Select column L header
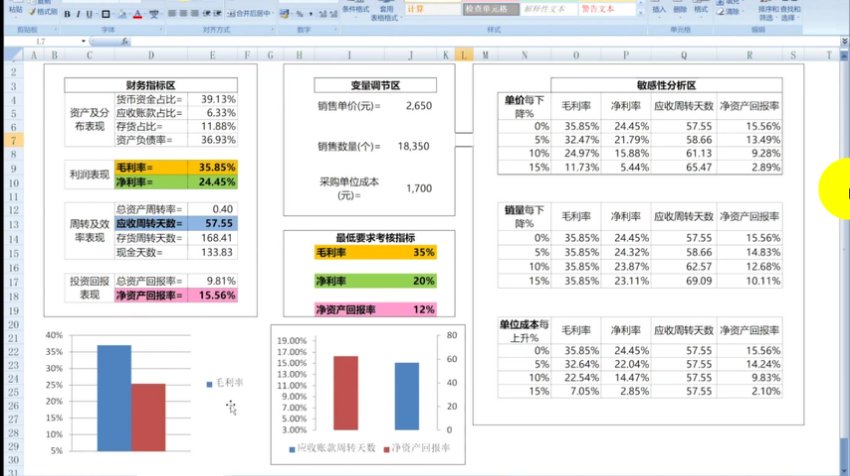 tap(463, 55)
